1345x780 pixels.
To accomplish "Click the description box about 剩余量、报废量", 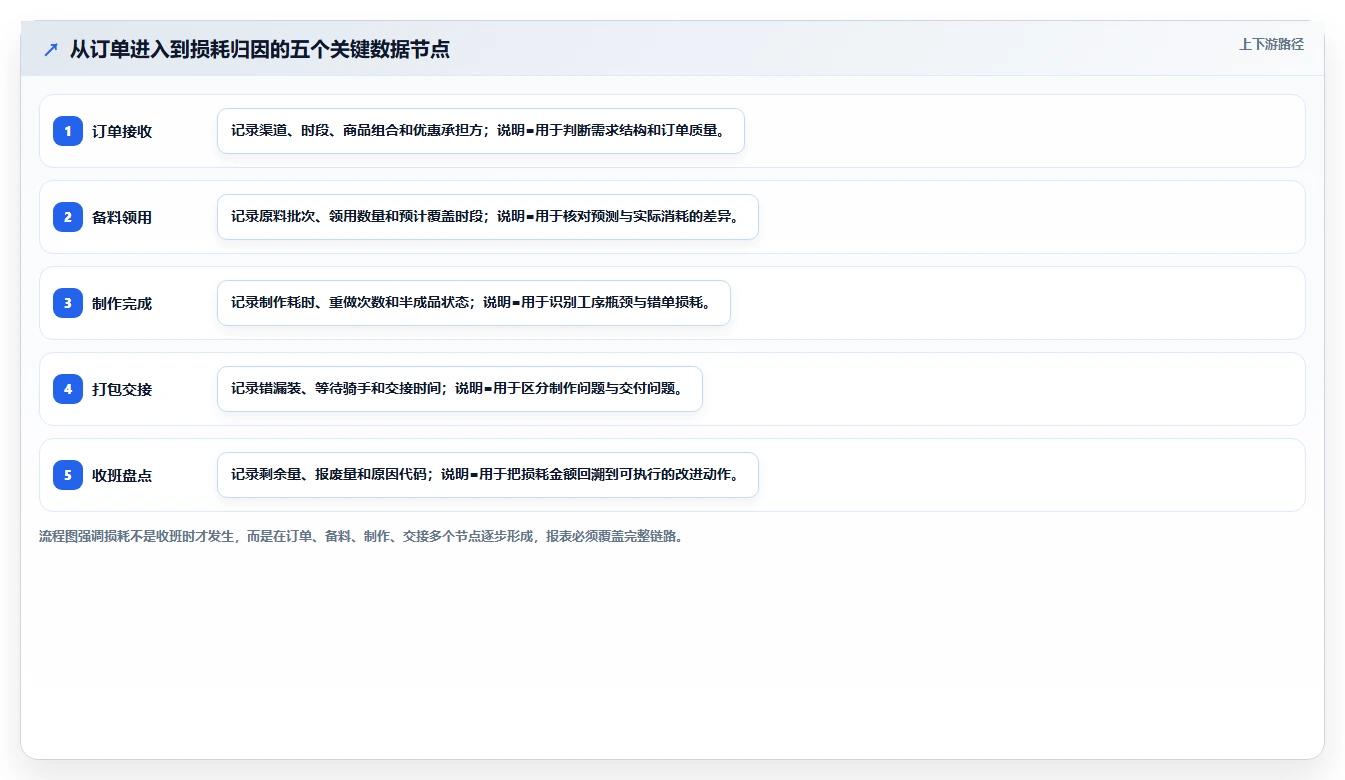I will [x=488, y=475].
